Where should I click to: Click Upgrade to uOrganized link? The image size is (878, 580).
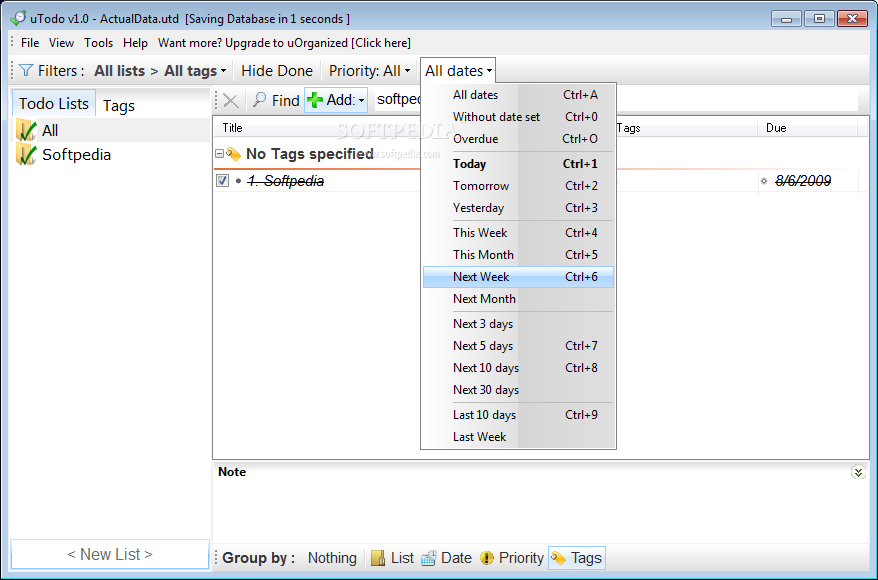click(x=284, y=43)
